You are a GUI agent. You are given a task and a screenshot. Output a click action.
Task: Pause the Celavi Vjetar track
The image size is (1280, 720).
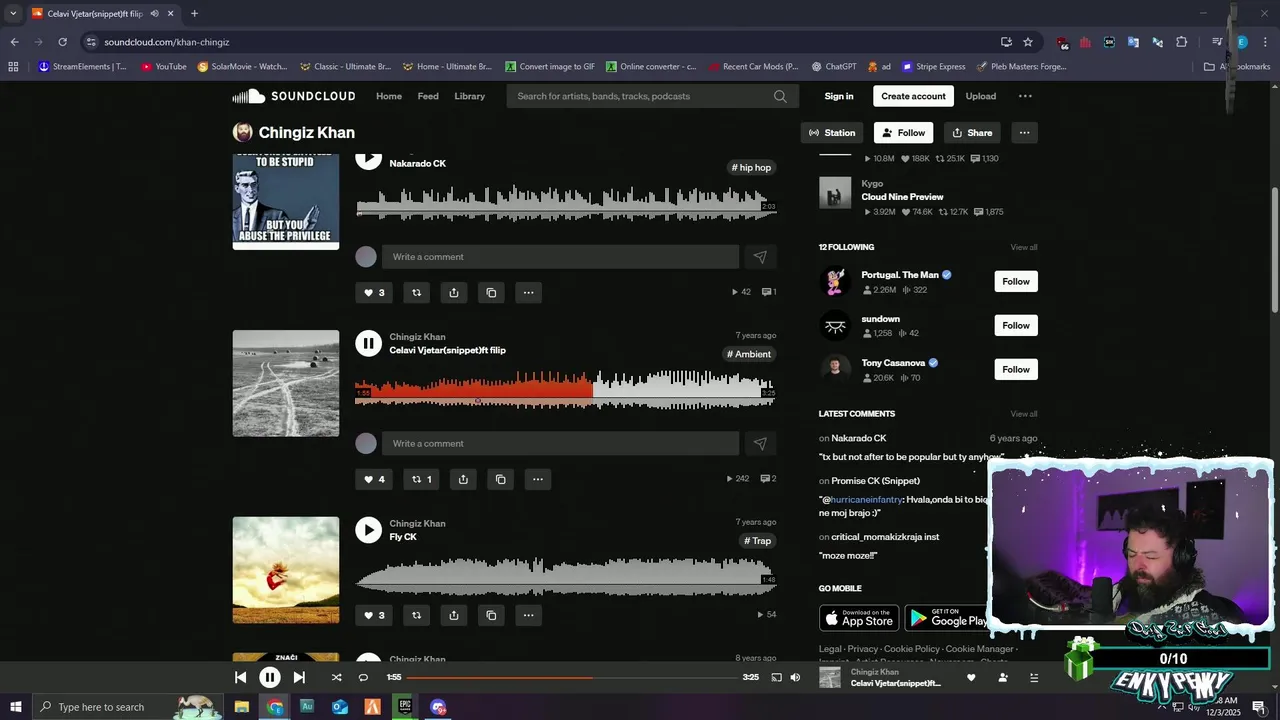click(369, 343)
